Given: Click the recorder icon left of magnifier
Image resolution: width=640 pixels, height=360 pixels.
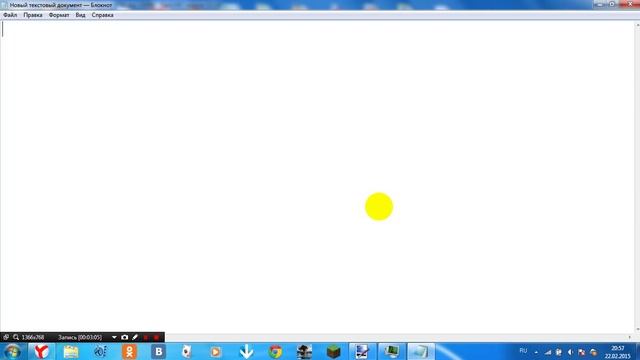Looking at the screenshot, I should pos(6,337).
